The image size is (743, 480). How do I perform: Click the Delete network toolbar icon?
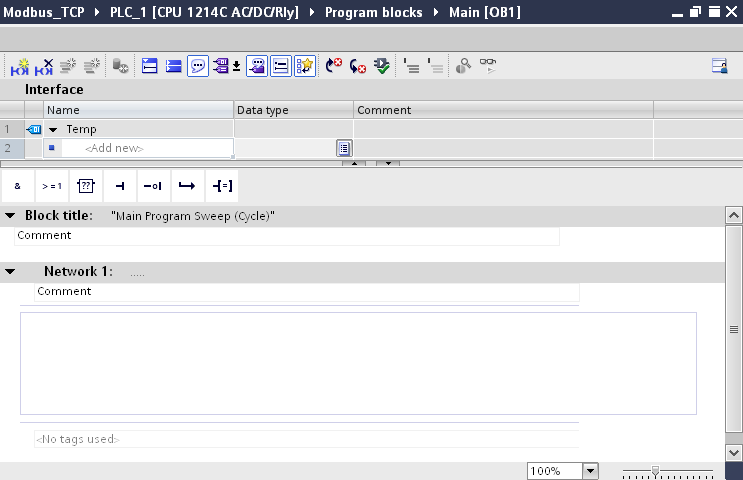coord(44,66)
